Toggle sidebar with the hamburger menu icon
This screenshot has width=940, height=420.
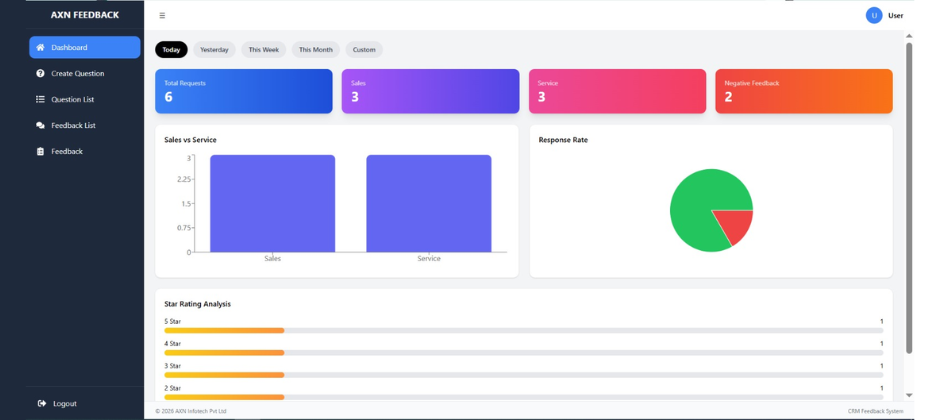tap(162, 16)
